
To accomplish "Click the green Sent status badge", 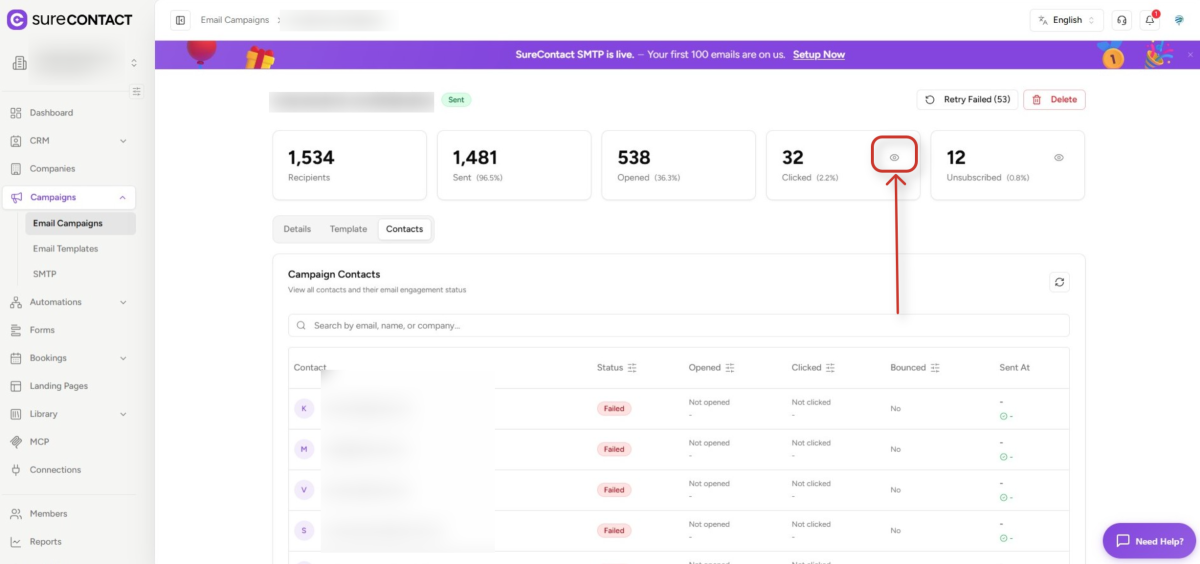I will click(456, 100).
